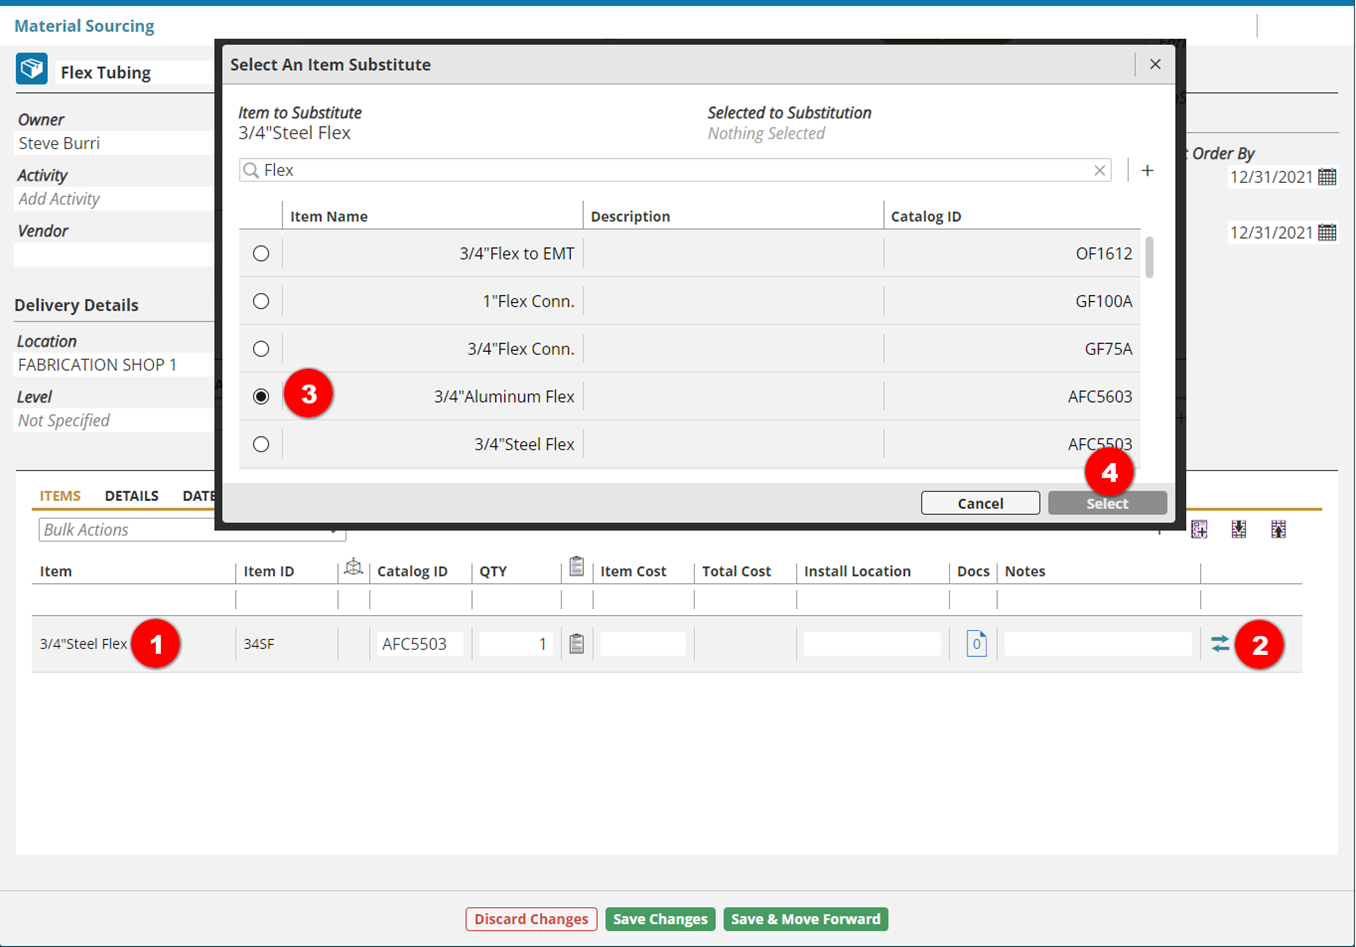Screen dimensions: 1356x947
Task: Choose the 1"Flex Conn. radio option
Action: pyautogui.click(x=261, y=301)
